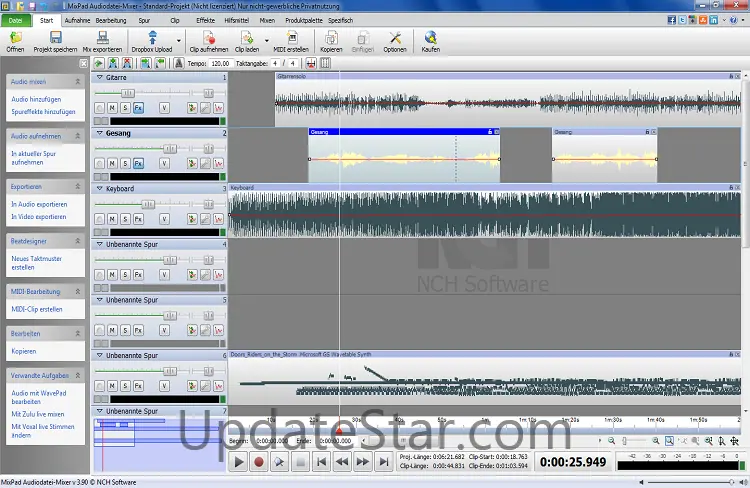Jump to end with skip-forward button
750x488 pixels.
click(384, 462)
